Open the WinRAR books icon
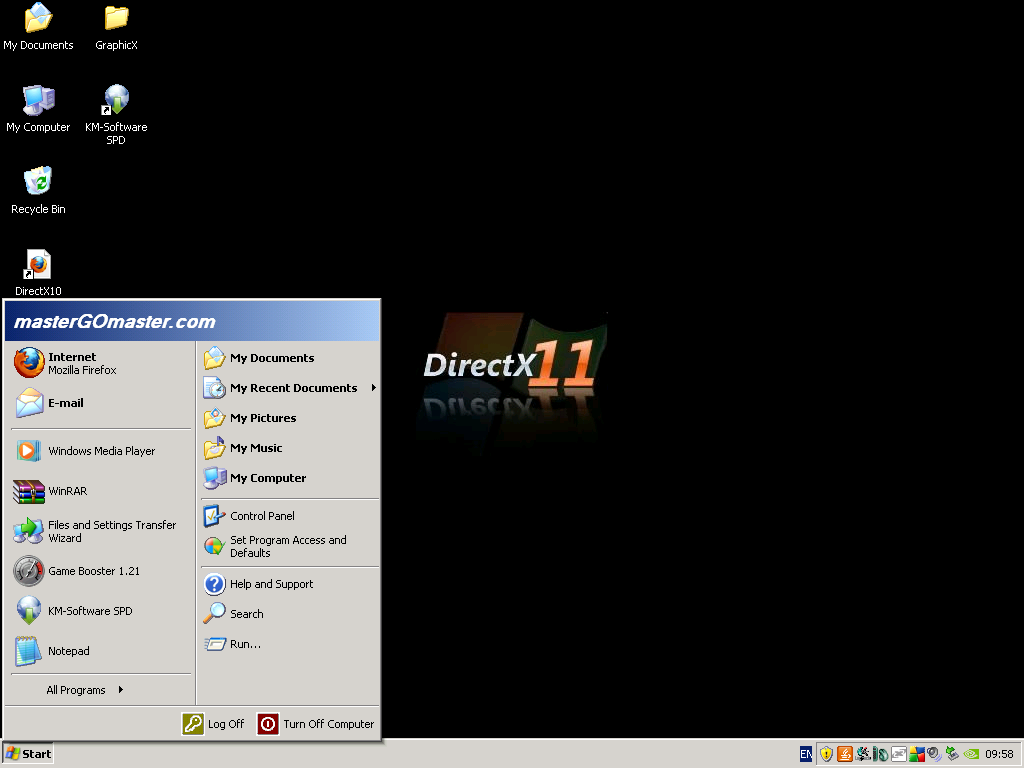This screenshot has height=768, width=1024. coord(28,491)
